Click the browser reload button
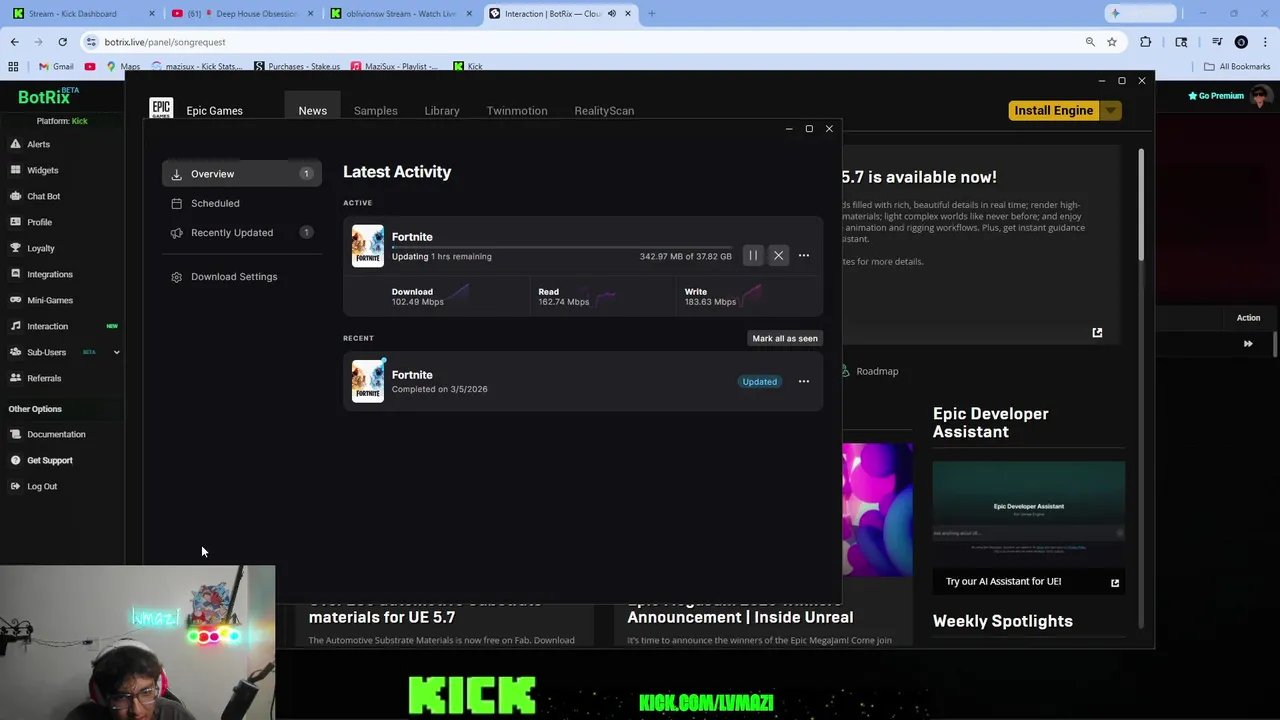Image resolution: width=1280 pixels, height=720 pixels. pyautogui.click(x=62, y=42)
